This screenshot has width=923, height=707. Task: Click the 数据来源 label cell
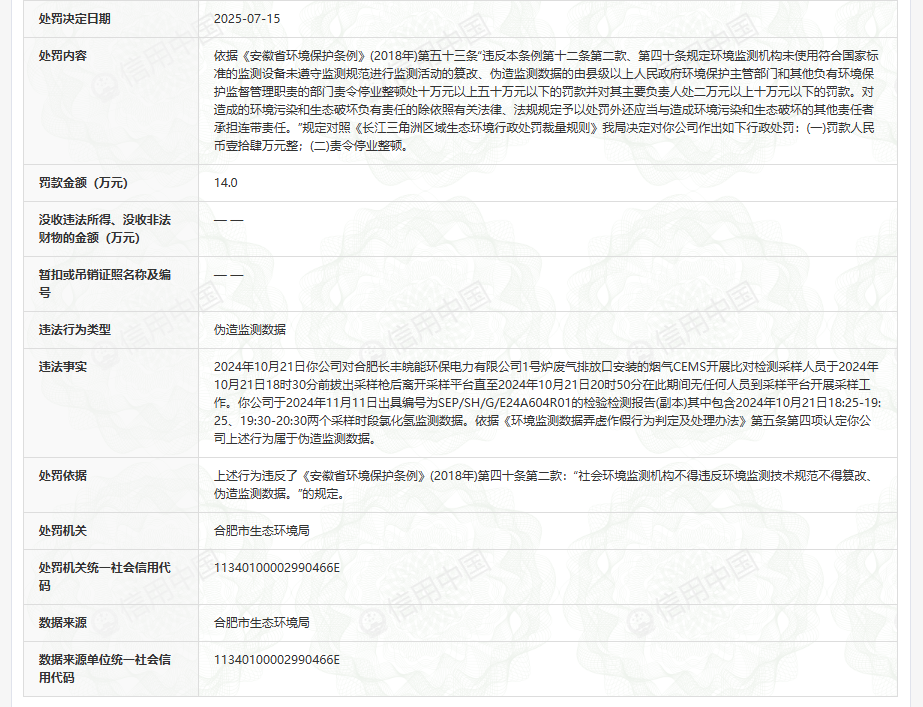point(62,623)
